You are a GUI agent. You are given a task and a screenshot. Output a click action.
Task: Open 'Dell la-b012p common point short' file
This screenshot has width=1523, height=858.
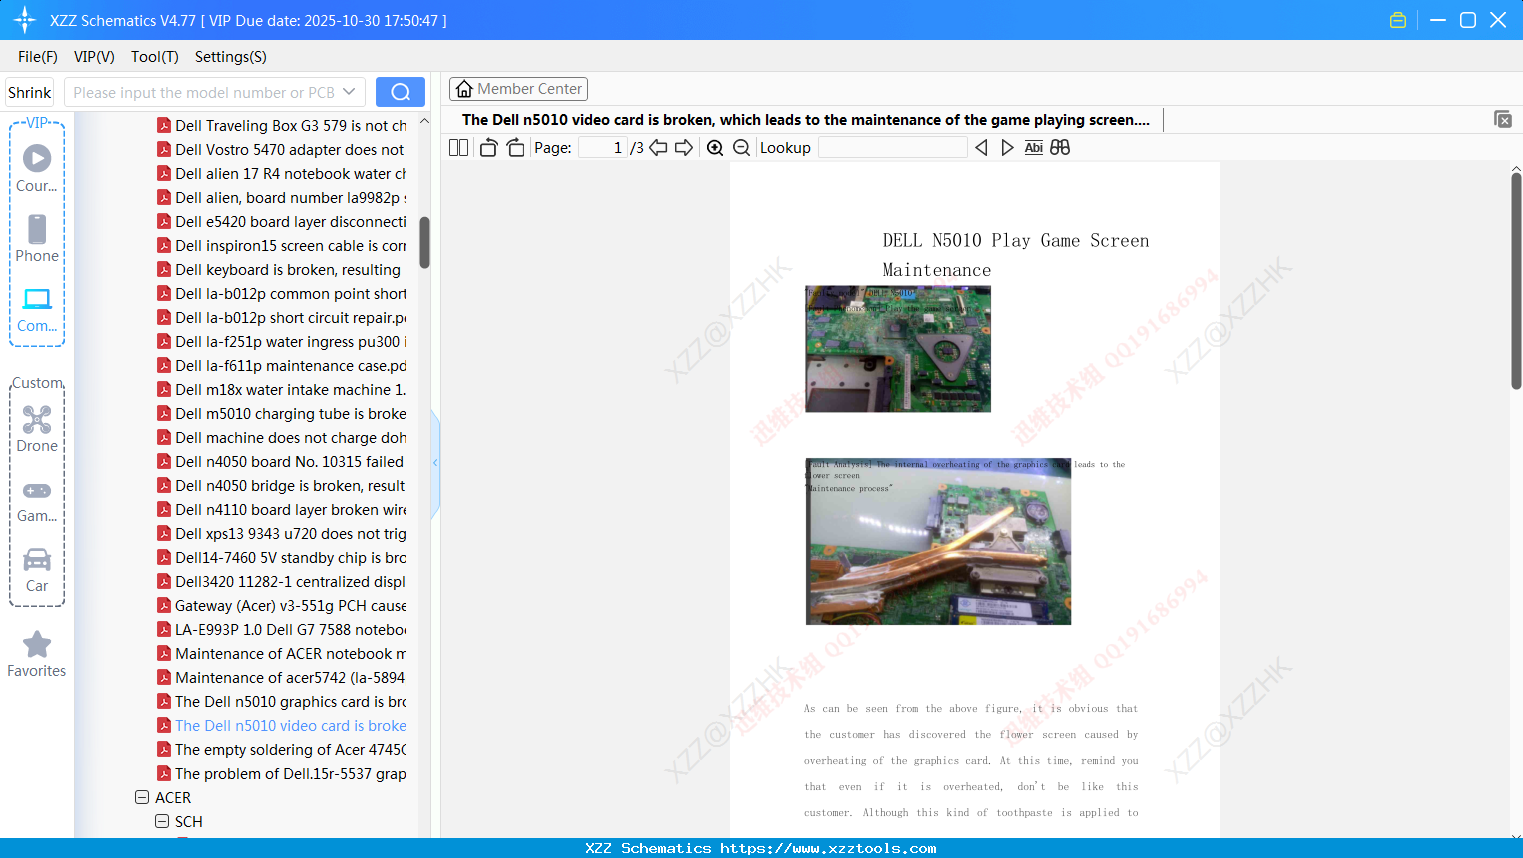point(282,293)
